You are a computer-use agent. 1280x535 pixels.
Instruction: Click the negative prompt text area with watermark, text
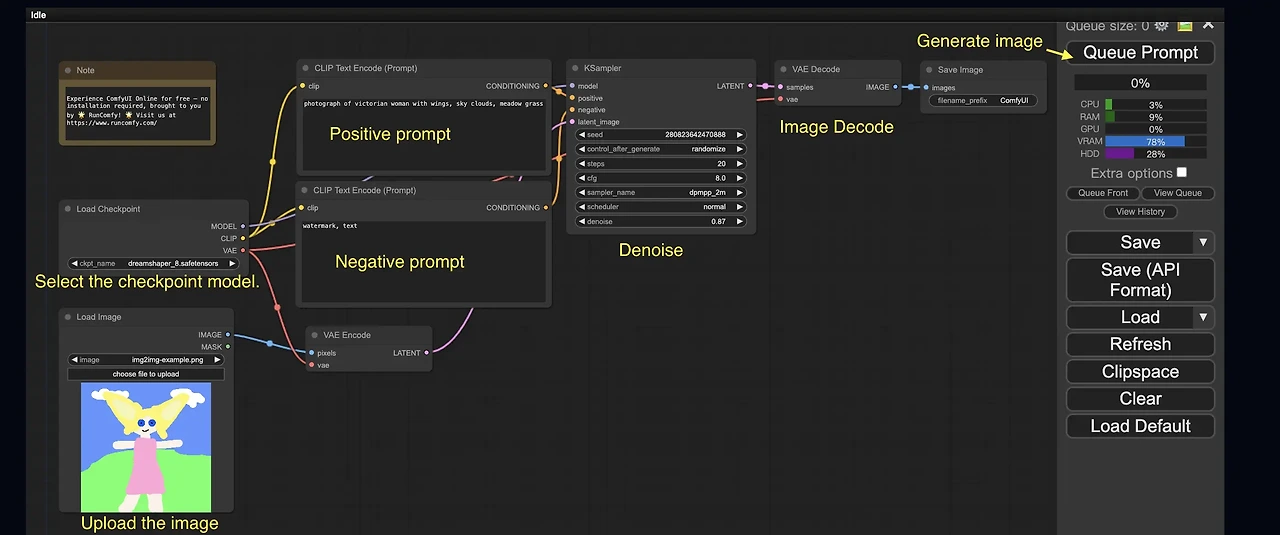pos(425,260)
